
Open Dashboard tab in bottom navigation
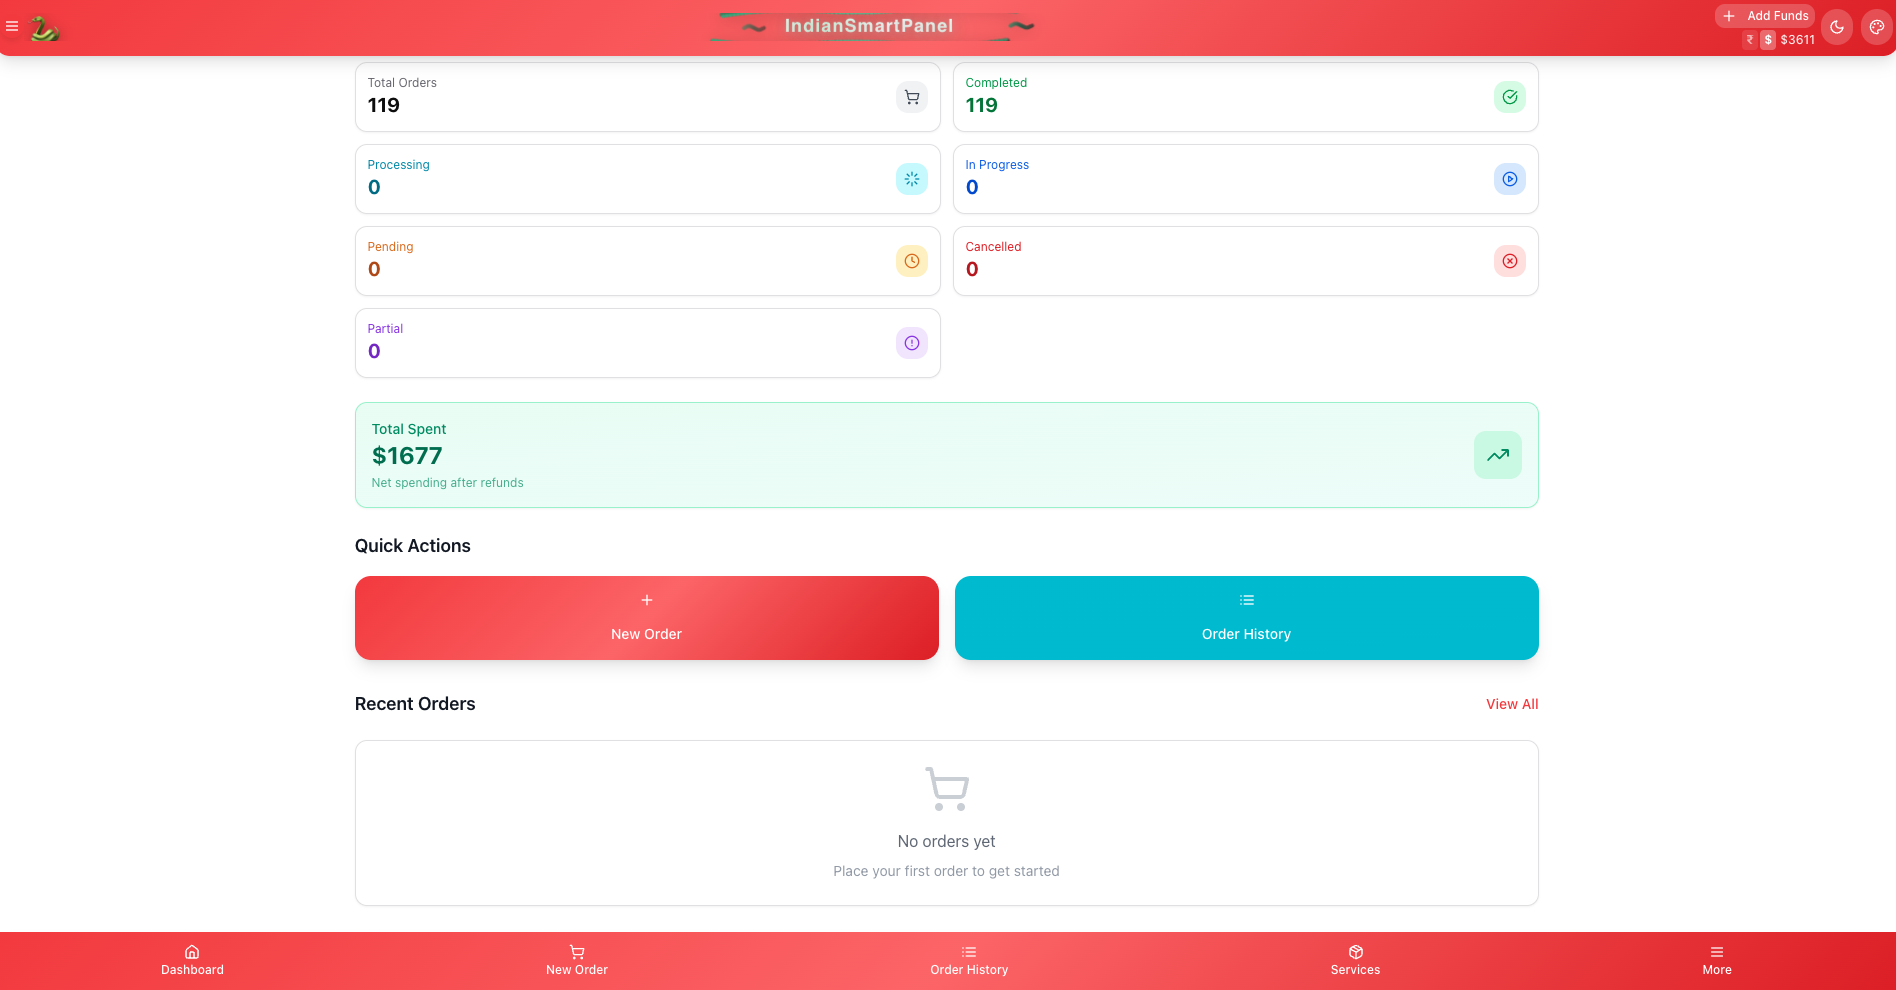pos(192,960)
